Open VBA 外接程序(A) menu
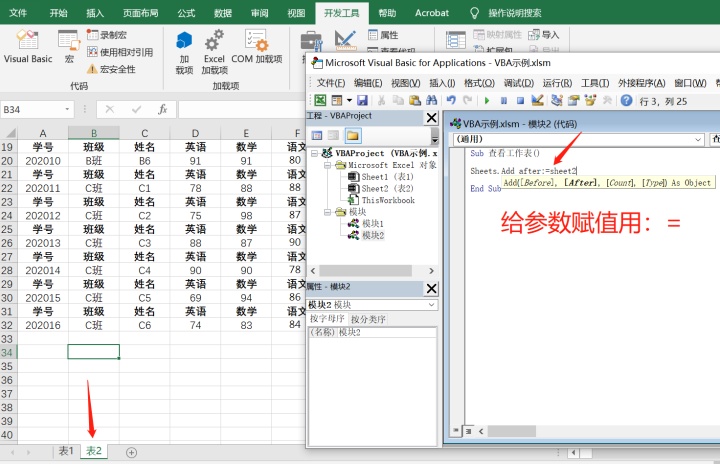 641,83
